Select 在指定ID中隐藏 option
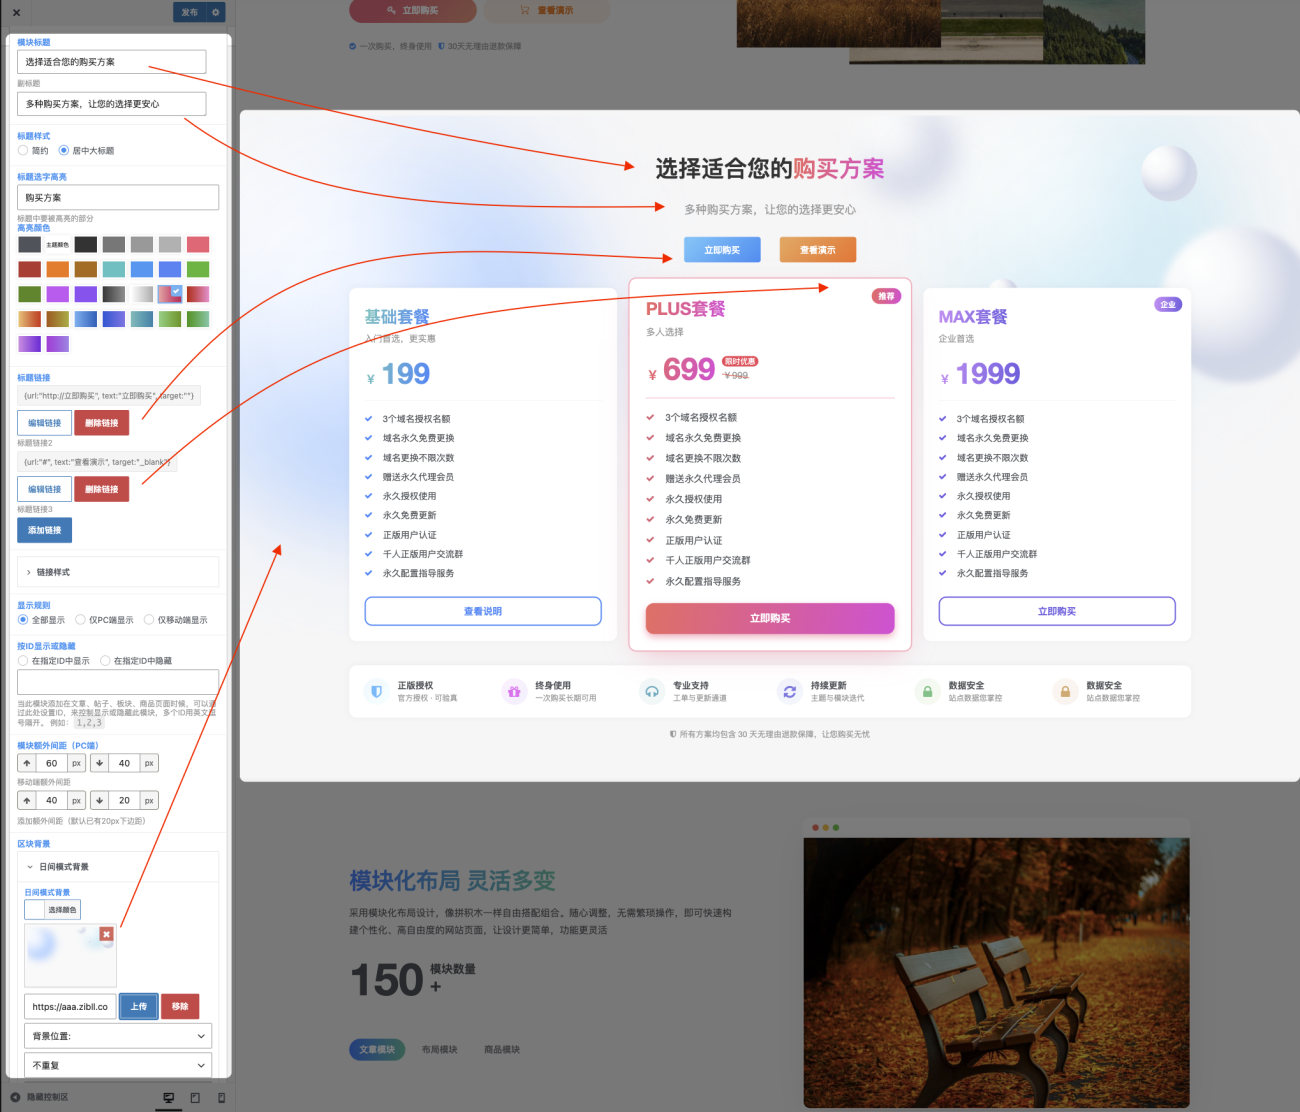1300x1112 pixels. coord(105,661)
